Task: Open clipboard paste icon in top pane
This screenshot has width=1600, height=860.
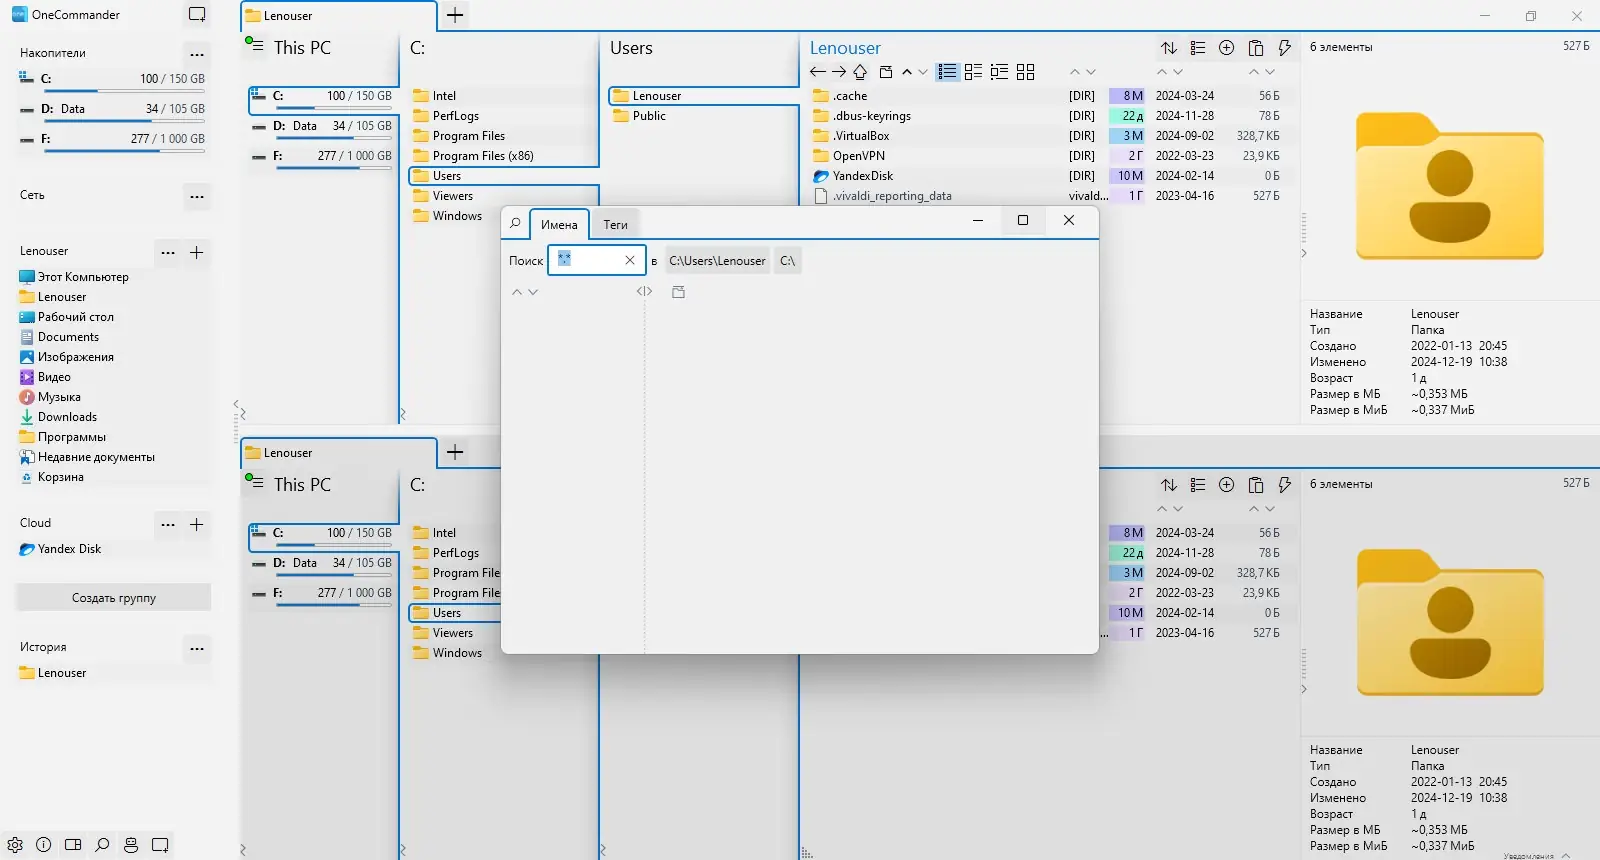Action: coord(1256,48)
